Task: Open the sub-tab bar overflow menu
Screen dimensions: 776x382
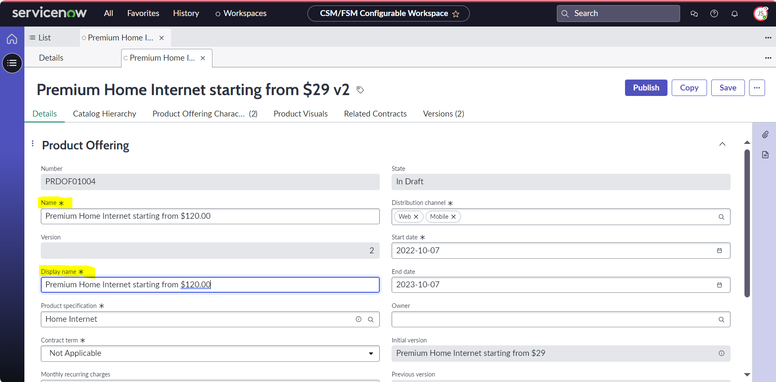Action: click(768, 58)
